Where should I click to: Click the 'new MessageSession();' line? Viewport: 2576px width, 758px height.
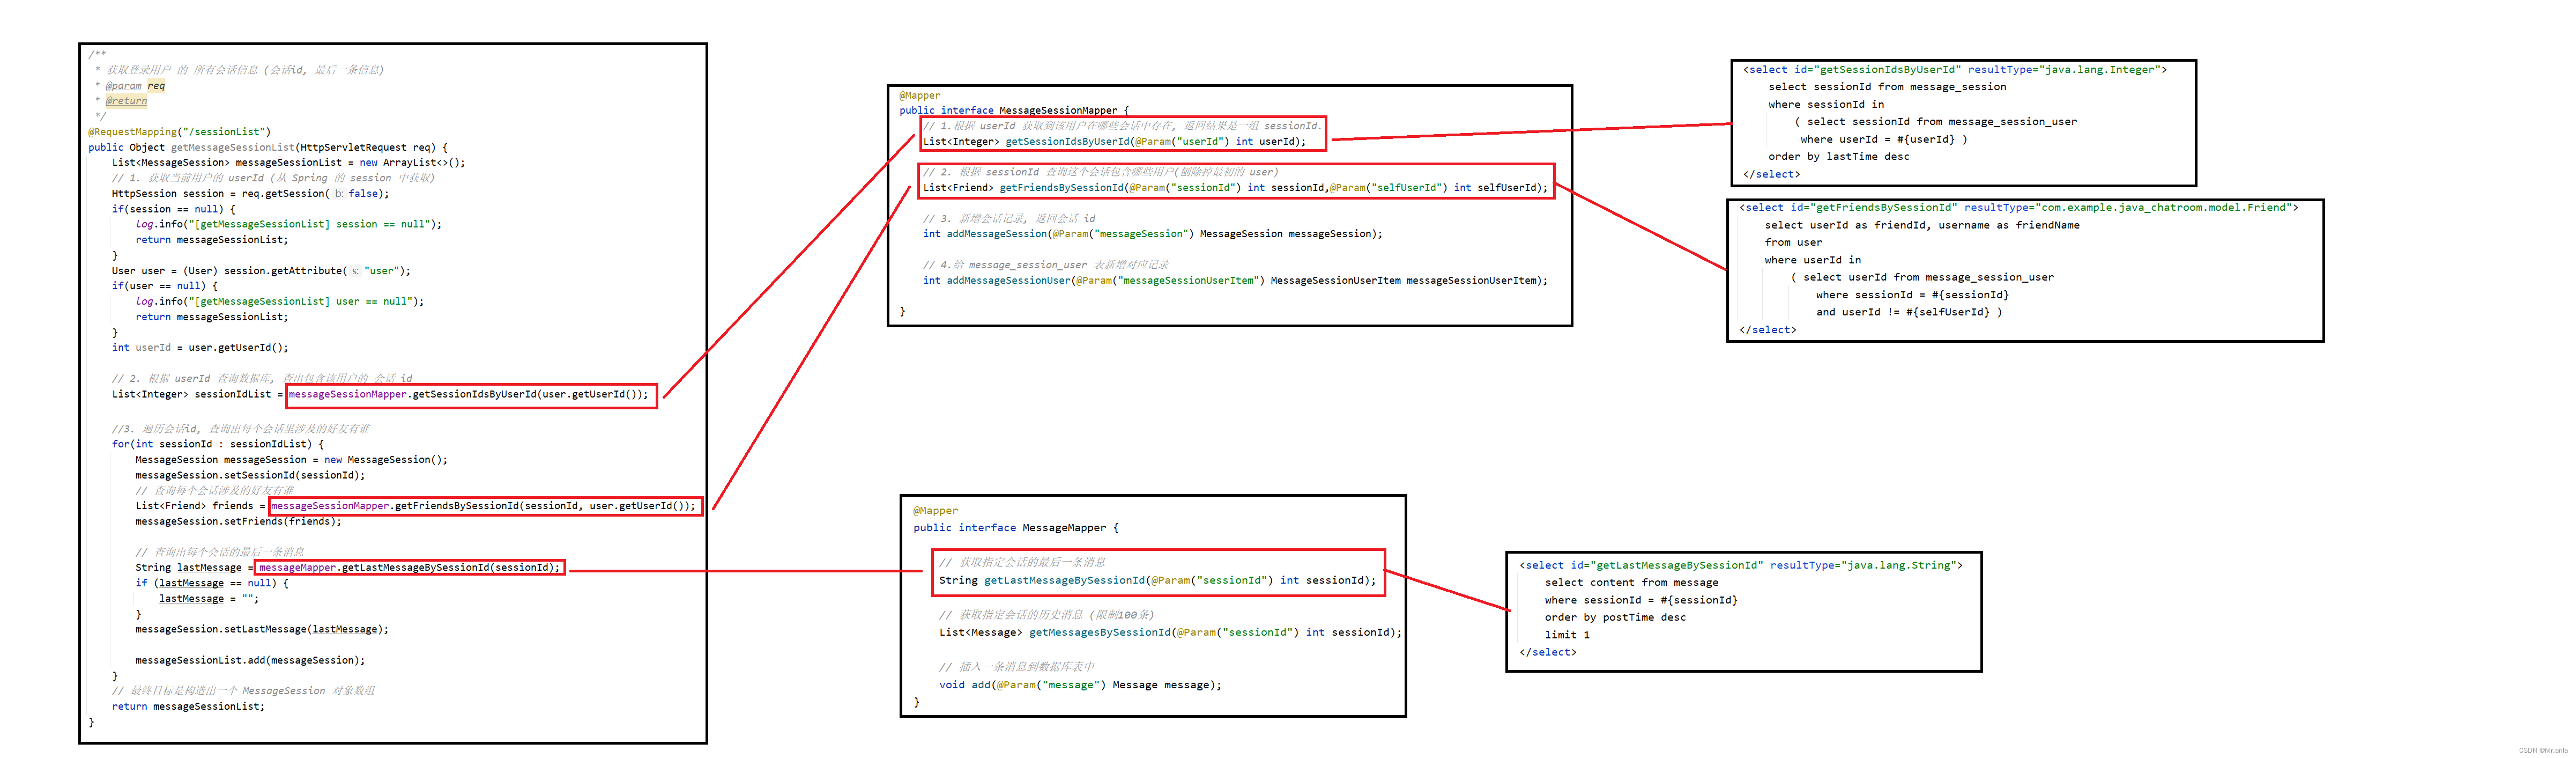[x=291, y=460]
